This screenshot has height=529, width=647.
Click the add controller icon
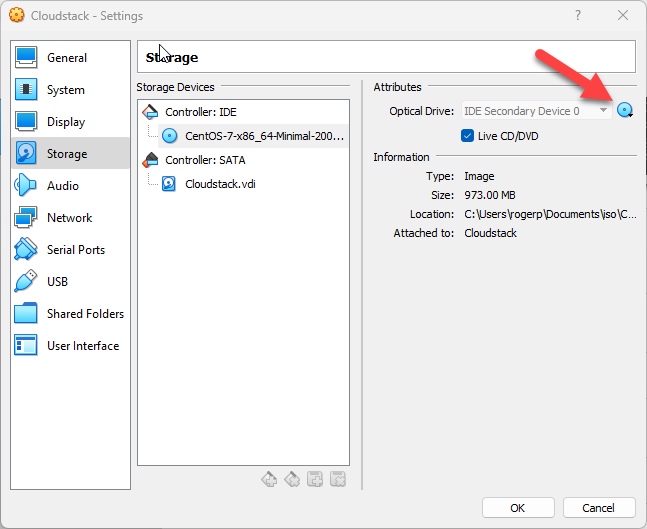(269, 480)
